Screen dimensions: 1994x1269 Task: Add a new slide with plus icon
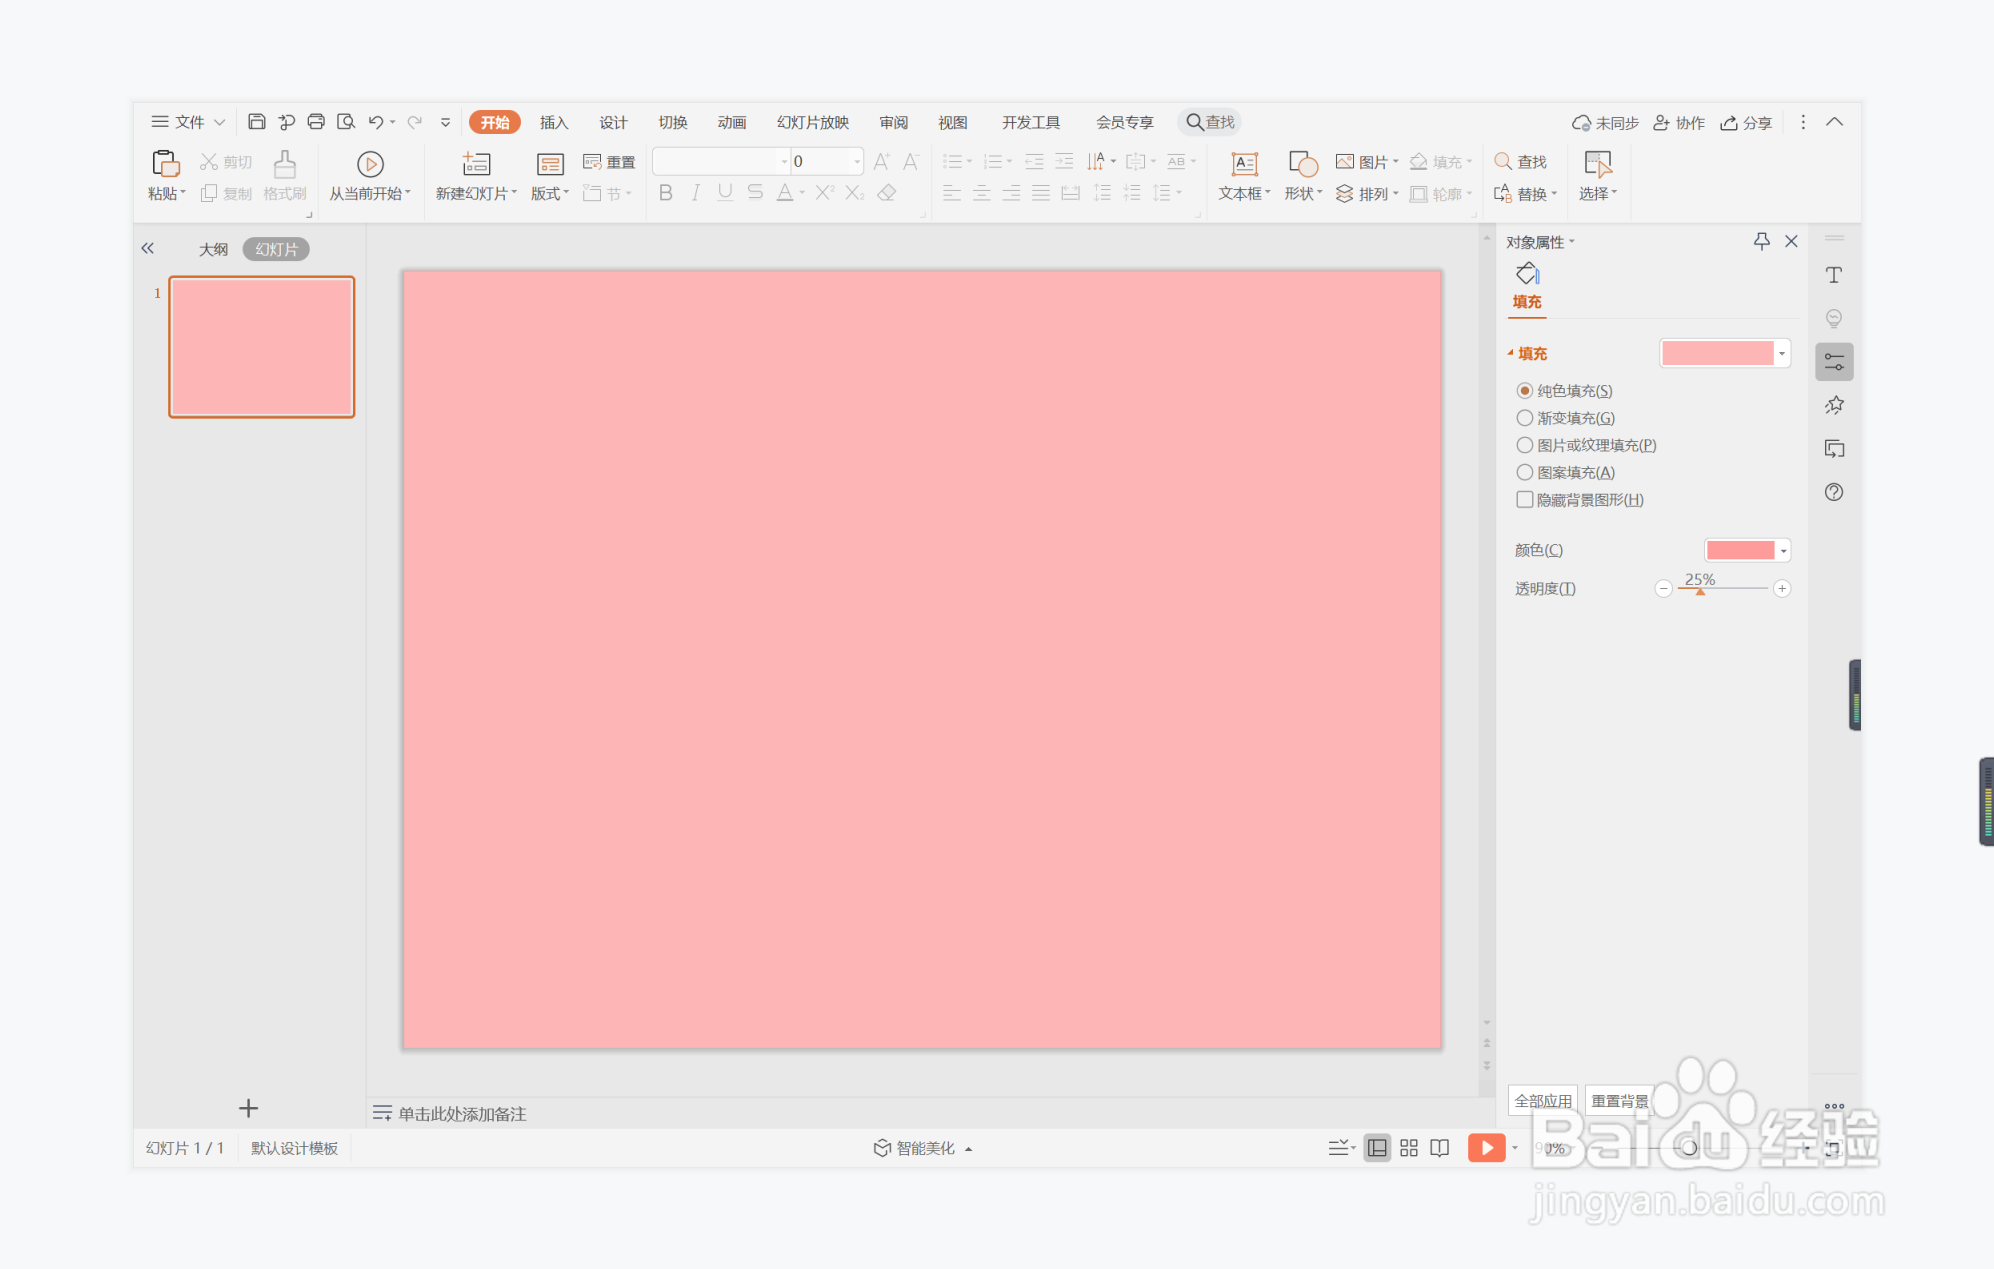[x=248, y=1108]
